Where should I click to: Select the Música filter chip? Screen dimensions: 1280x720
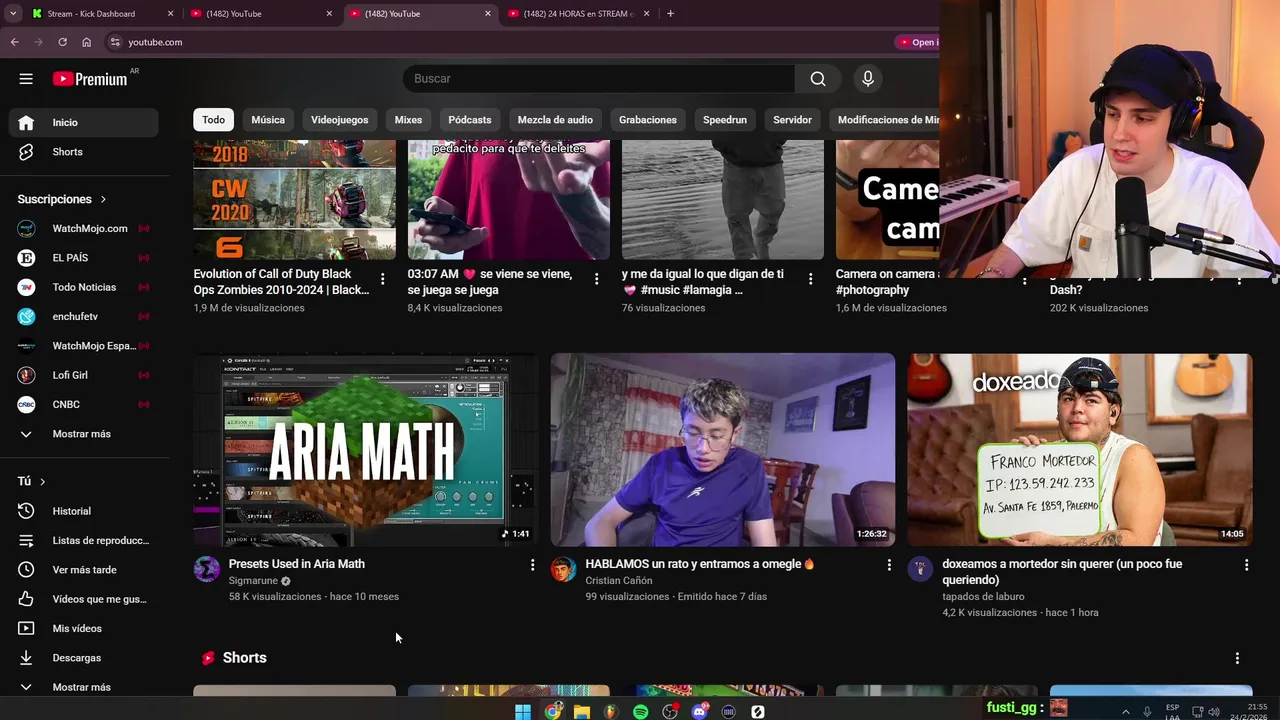[268, 120]
